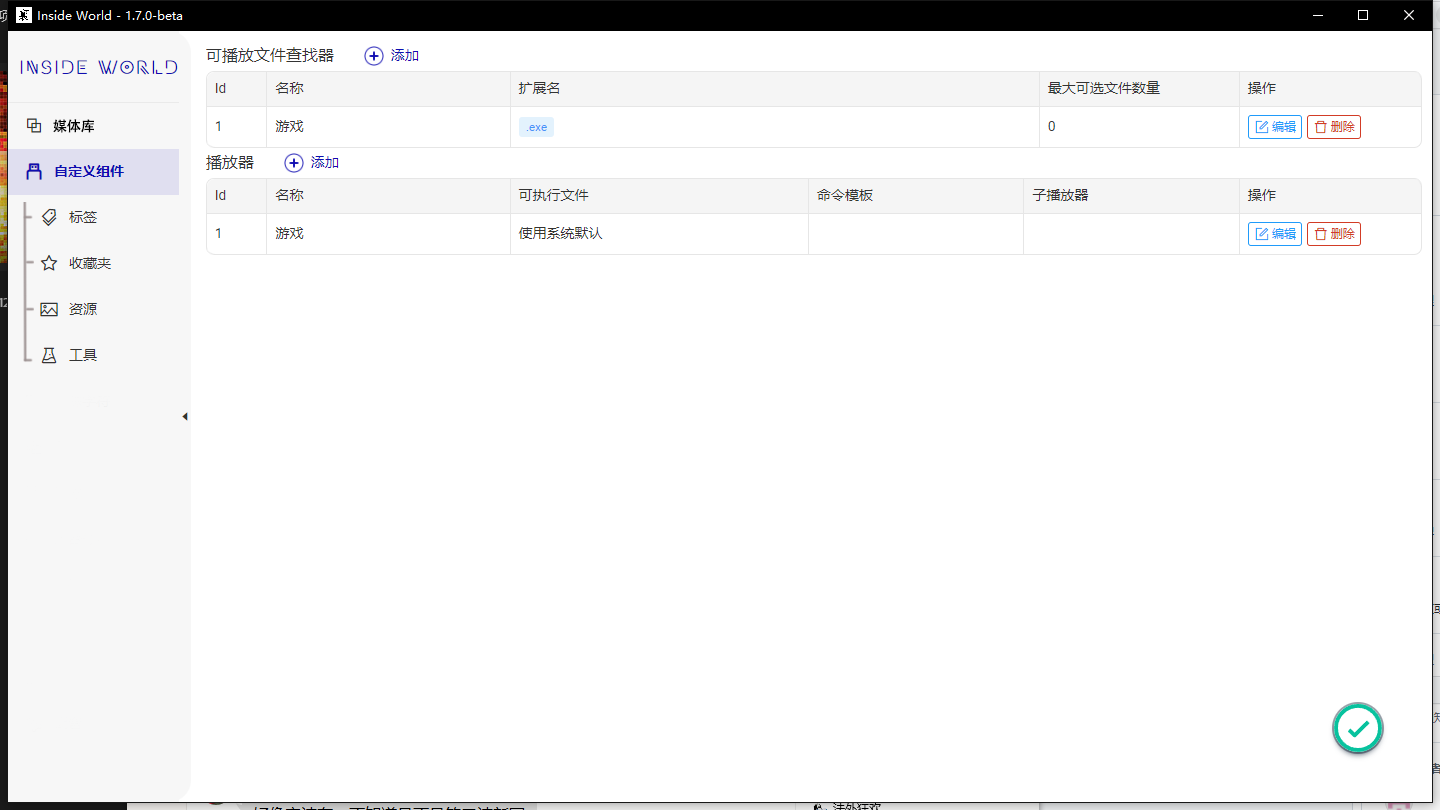Click the plus icon beside 播放器
This screenshot has width=1440, height=810.
293,162
